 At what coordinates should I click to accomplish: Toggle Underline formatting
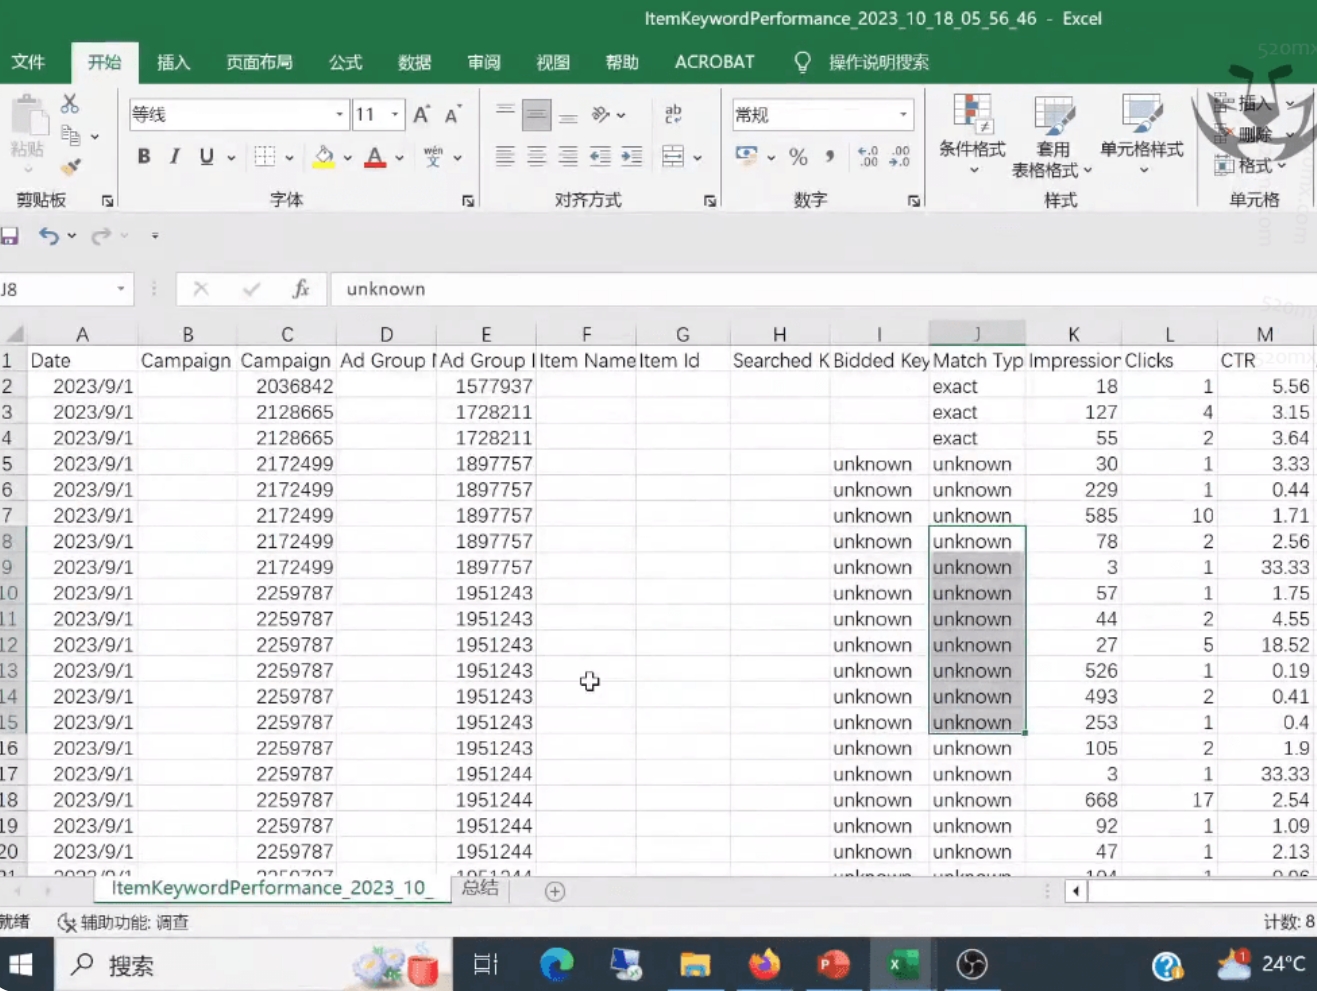206,157
